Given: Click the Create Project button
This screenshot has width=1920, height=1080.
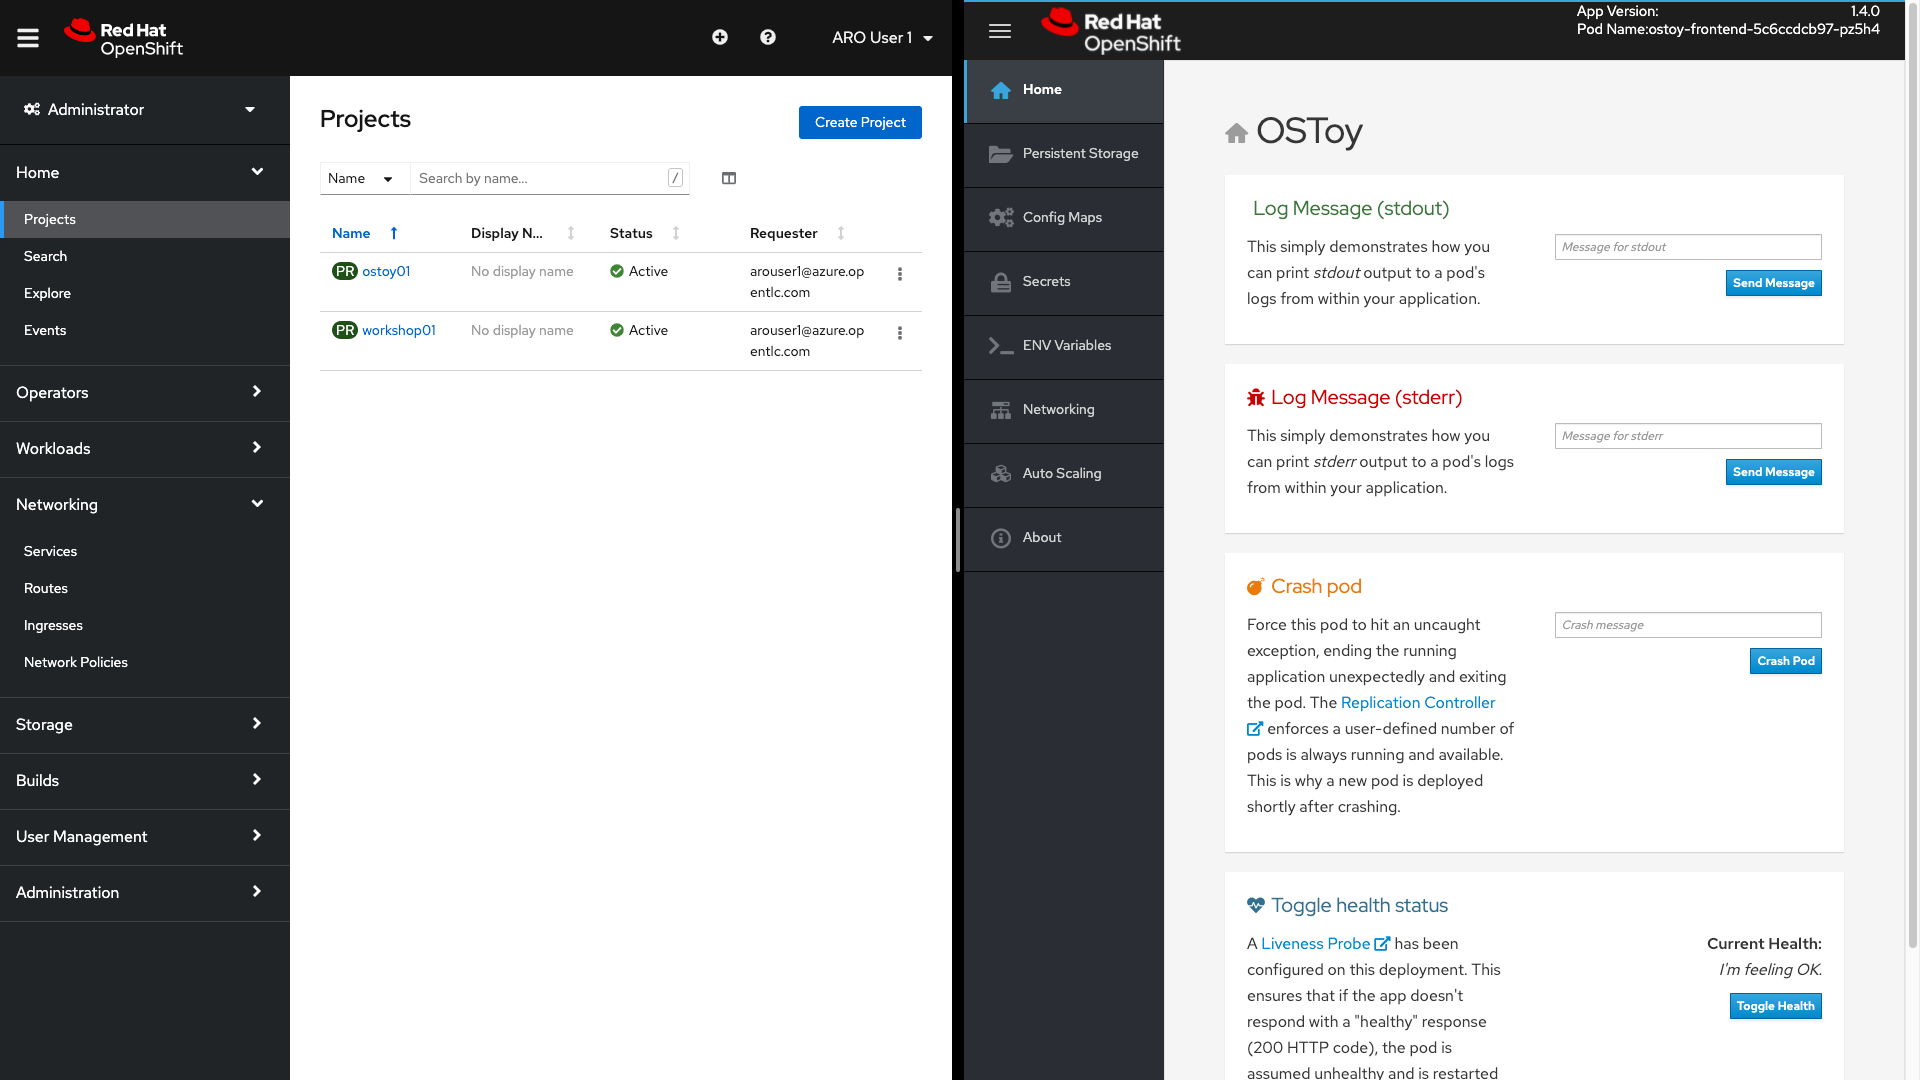Looking at the screenshot, I should [860, 122].
